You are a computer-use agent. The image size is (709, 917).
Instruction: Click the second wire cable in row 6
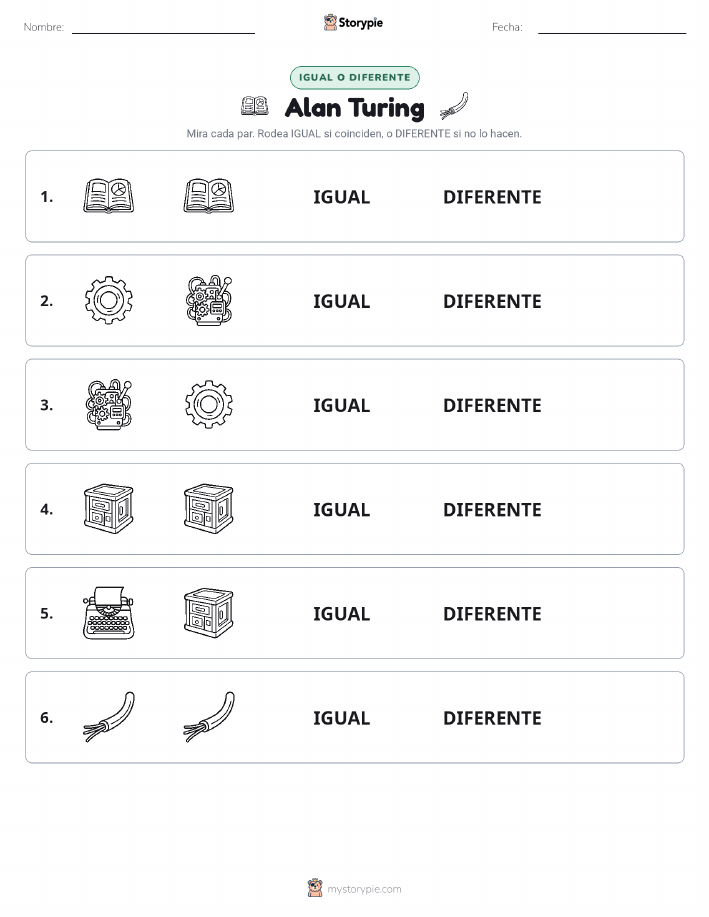209,717
